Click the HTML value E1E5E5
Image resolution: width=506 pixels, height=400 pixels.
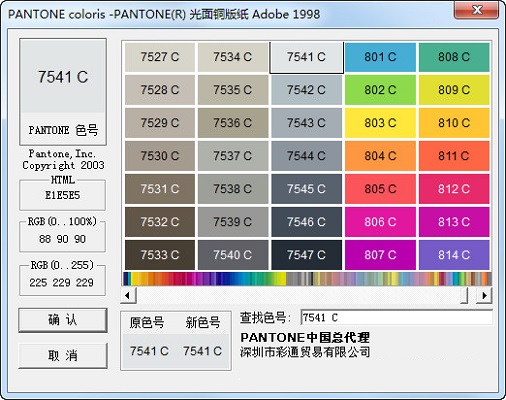(x=63, y=195)
